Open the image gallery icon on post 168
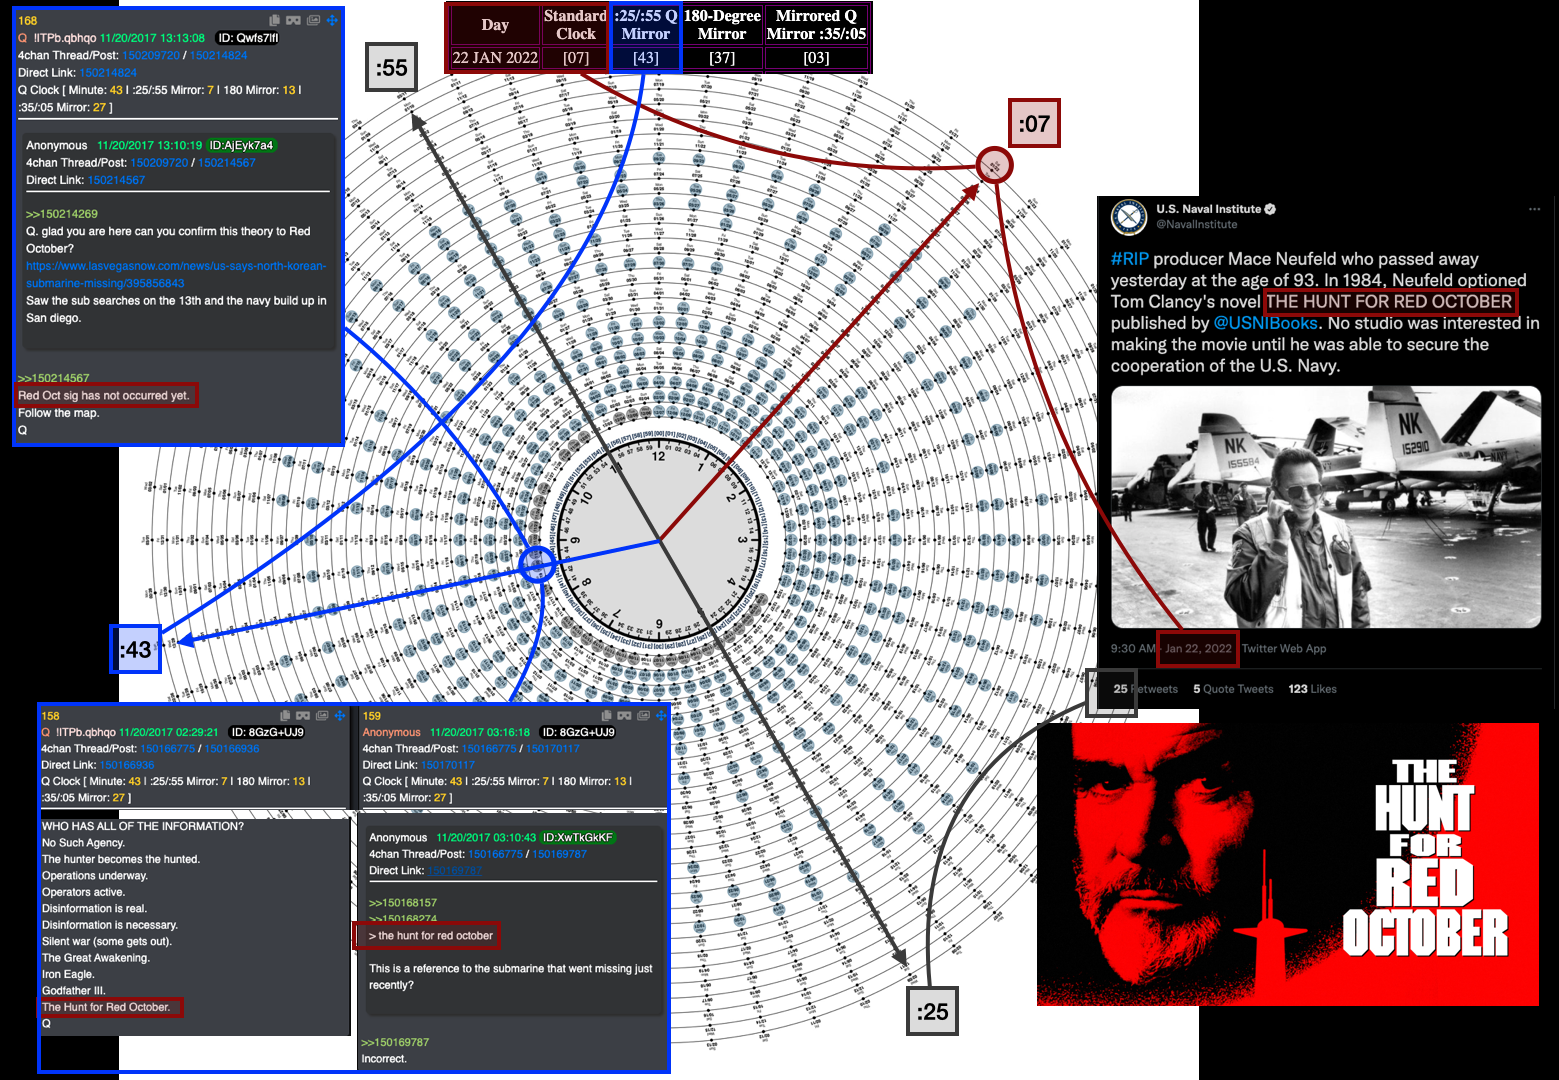 [x=314, y=20]
